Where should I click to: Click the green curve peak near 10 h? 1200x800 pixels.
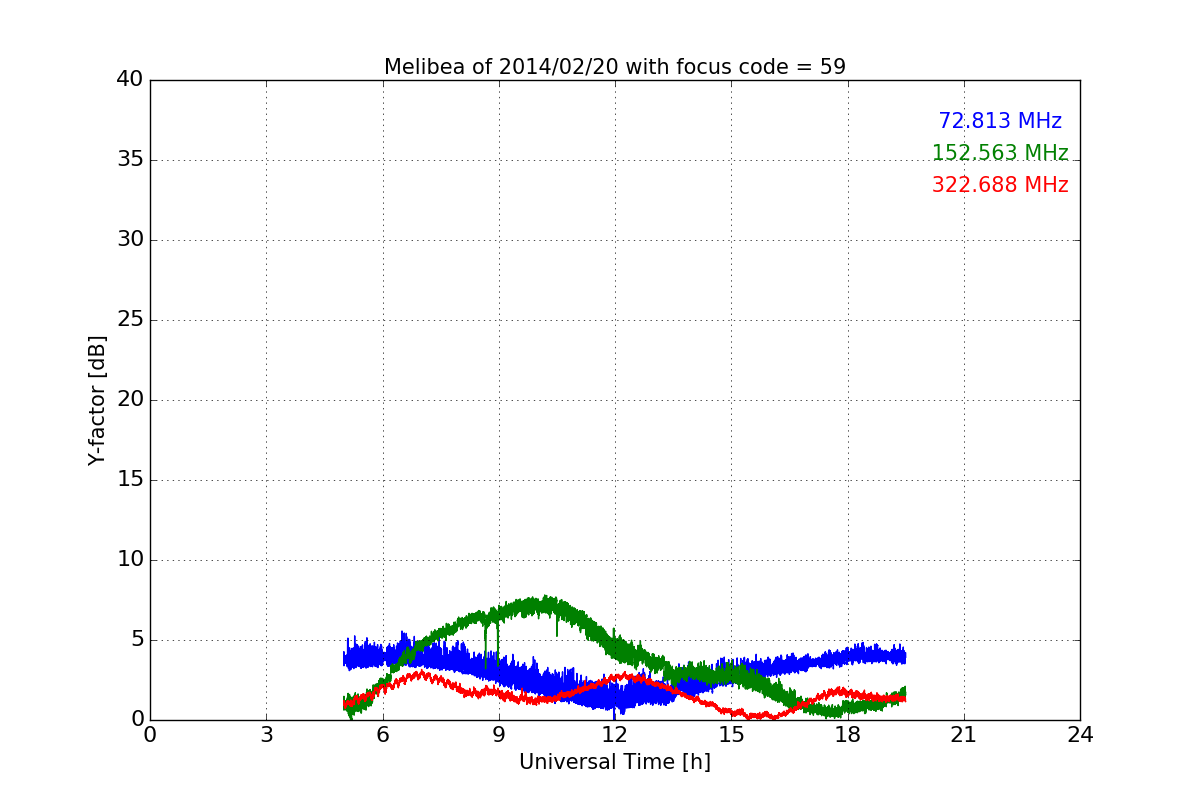tap(543, 605)
